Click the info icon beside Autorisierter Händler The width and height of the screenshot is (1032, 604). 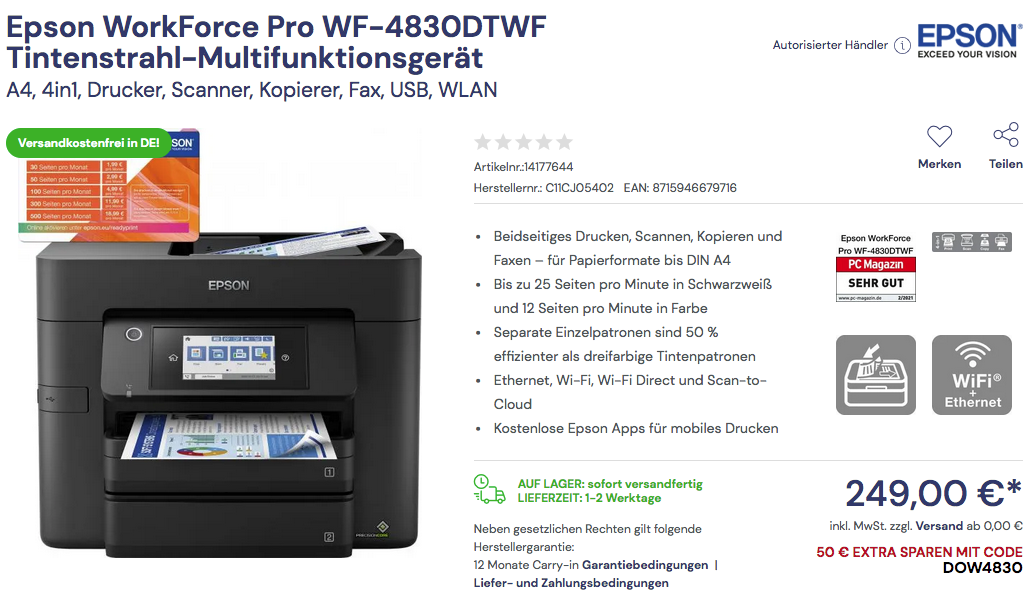[902, 45]
